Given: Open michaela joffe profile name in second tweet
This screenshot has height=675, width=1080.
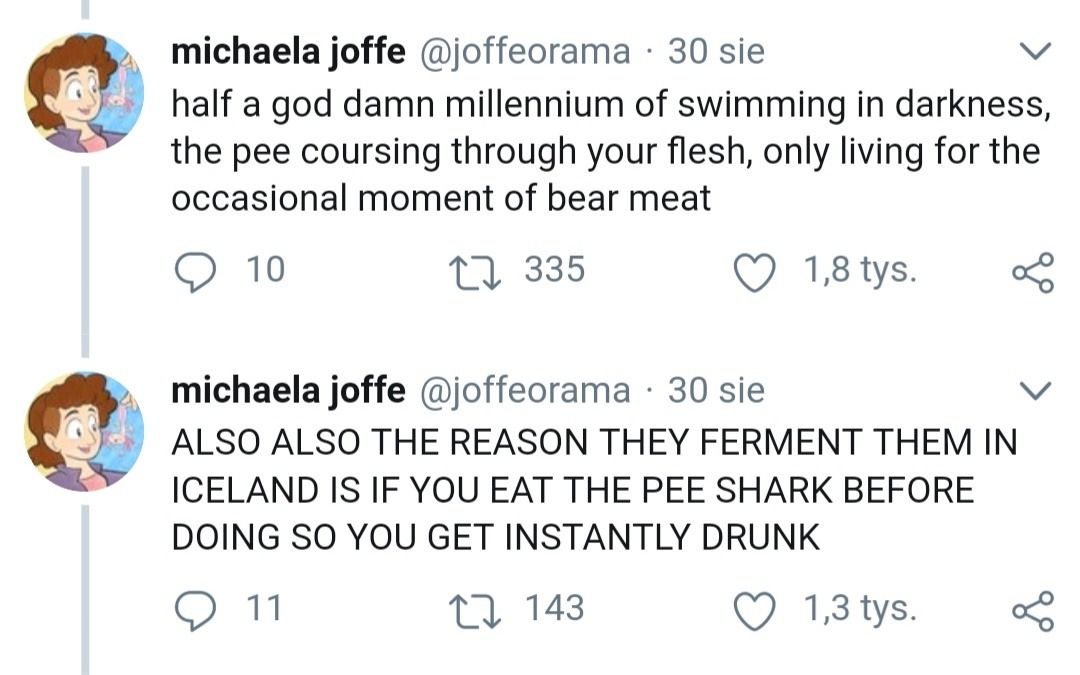Looking at the screenshot, I should click(288, 390).
